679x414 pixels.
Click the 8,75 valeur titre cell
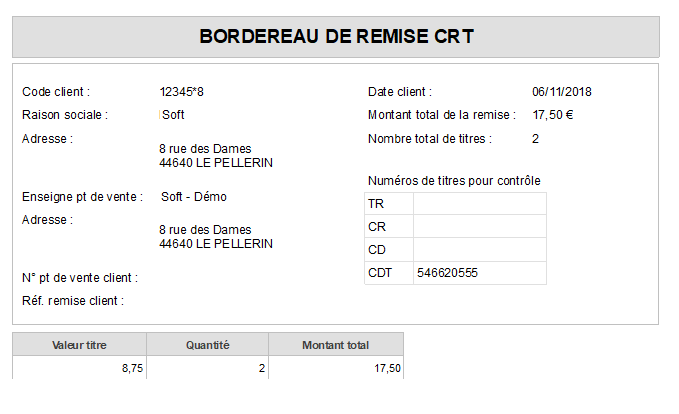point(79,368)
